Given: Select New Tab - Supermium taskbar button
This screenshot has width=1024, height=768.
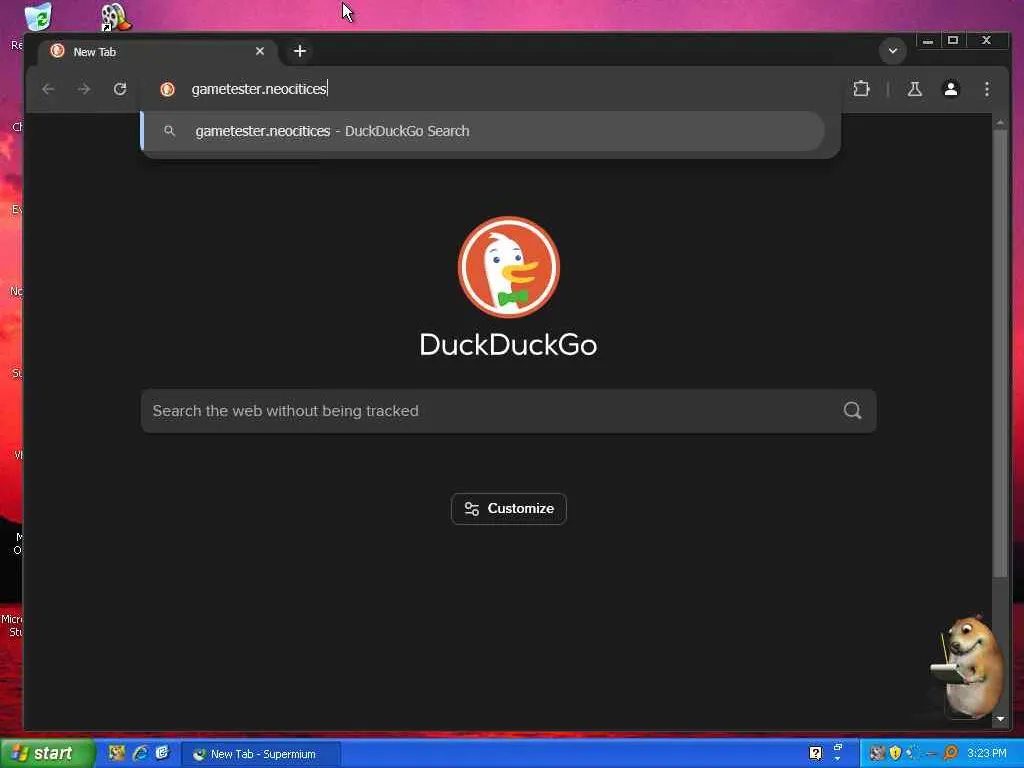Looking at the screenshot, I should coord(260,754).
